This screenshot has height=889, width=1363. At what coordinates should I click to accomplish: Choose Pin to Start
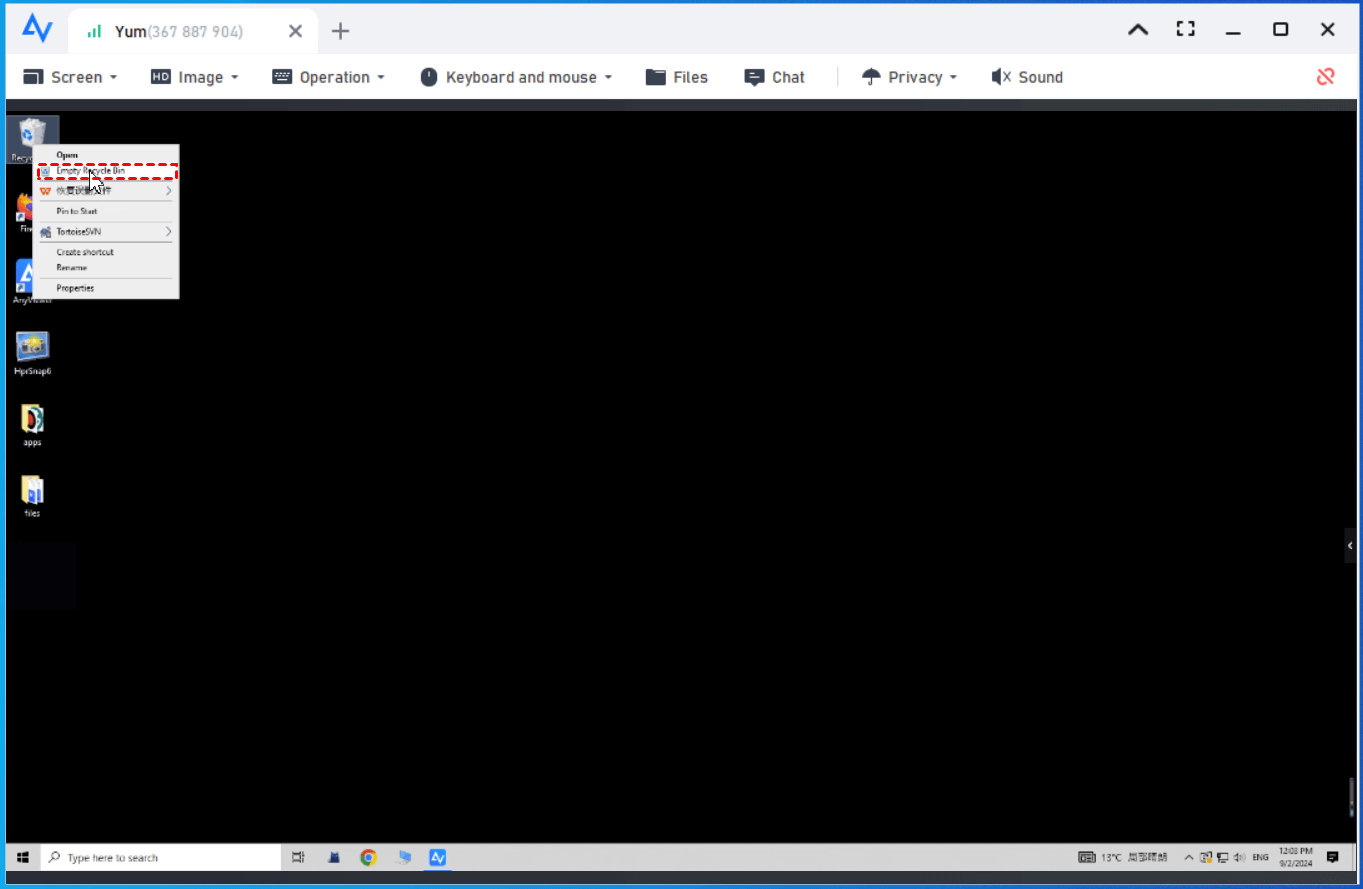click(106, 211)
